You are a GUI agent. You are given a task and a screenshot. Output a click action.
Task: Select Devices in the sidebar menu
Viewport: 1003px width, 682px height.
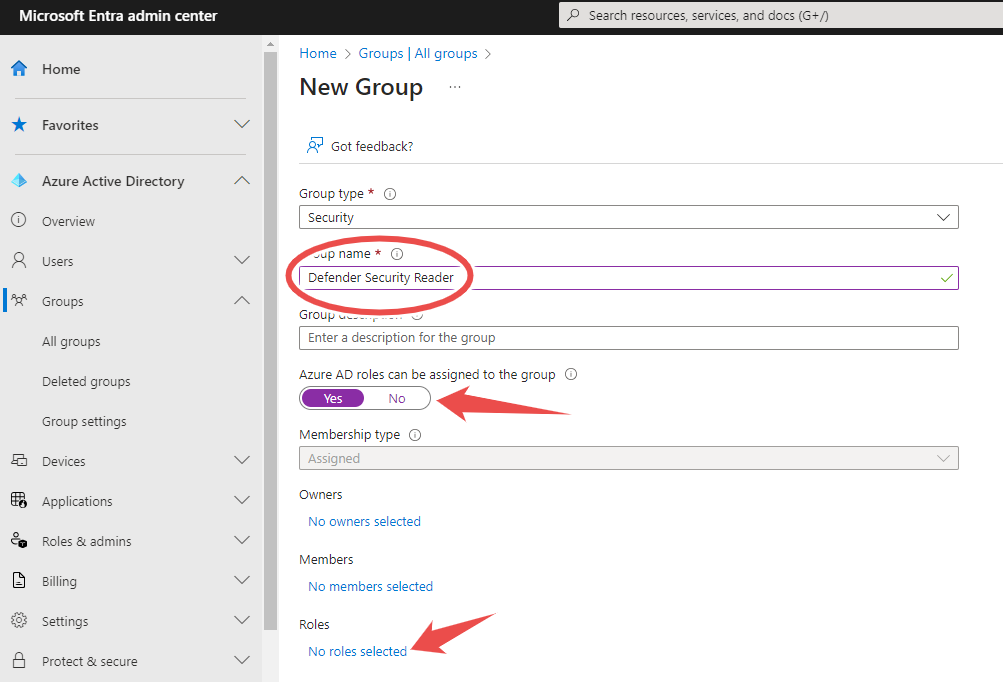coord(63,461)
